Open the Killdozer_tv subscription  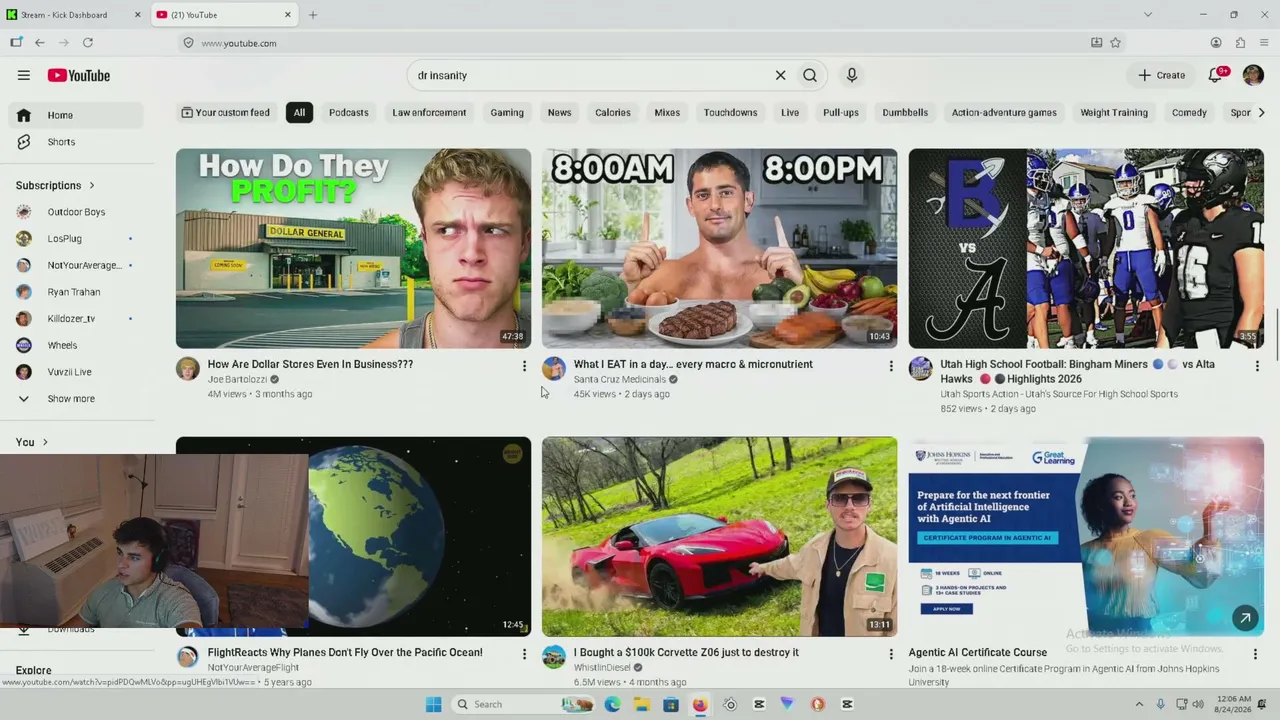pyautogui.click(x=76, y=319)
